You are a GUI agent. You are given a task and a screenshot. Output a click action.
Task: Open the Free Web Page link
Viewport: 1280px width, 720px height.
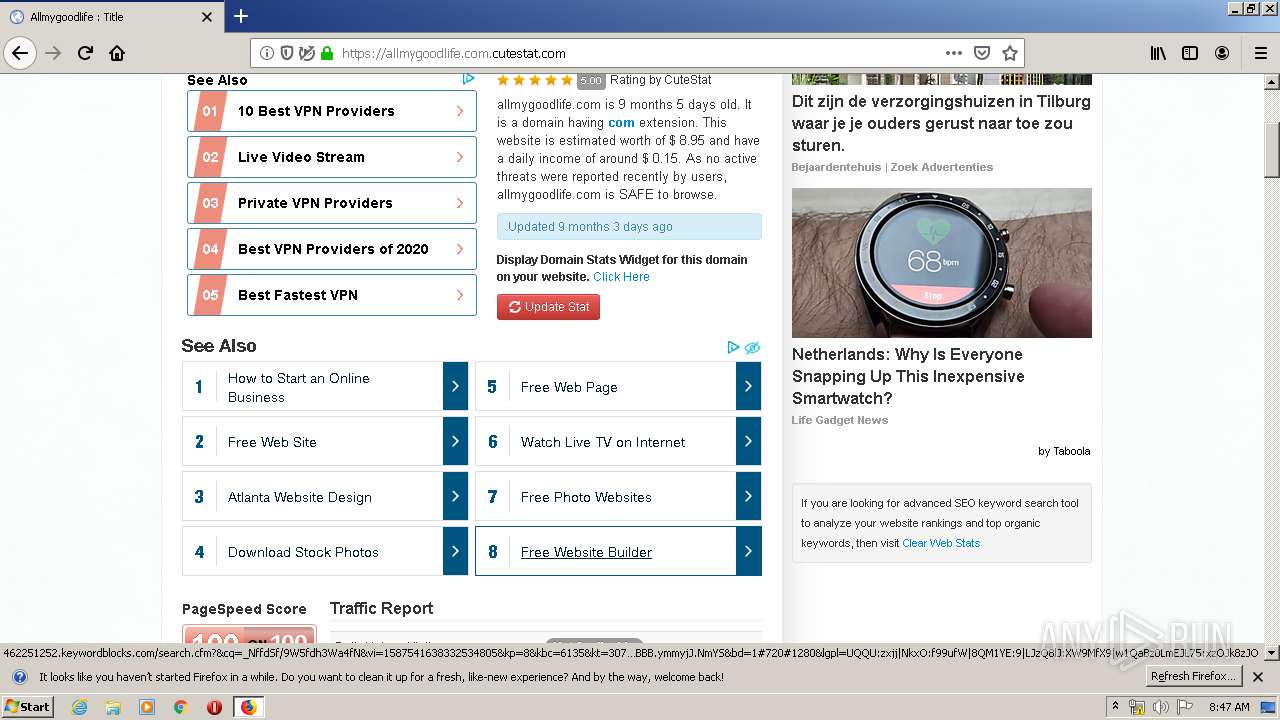point(569,387)
